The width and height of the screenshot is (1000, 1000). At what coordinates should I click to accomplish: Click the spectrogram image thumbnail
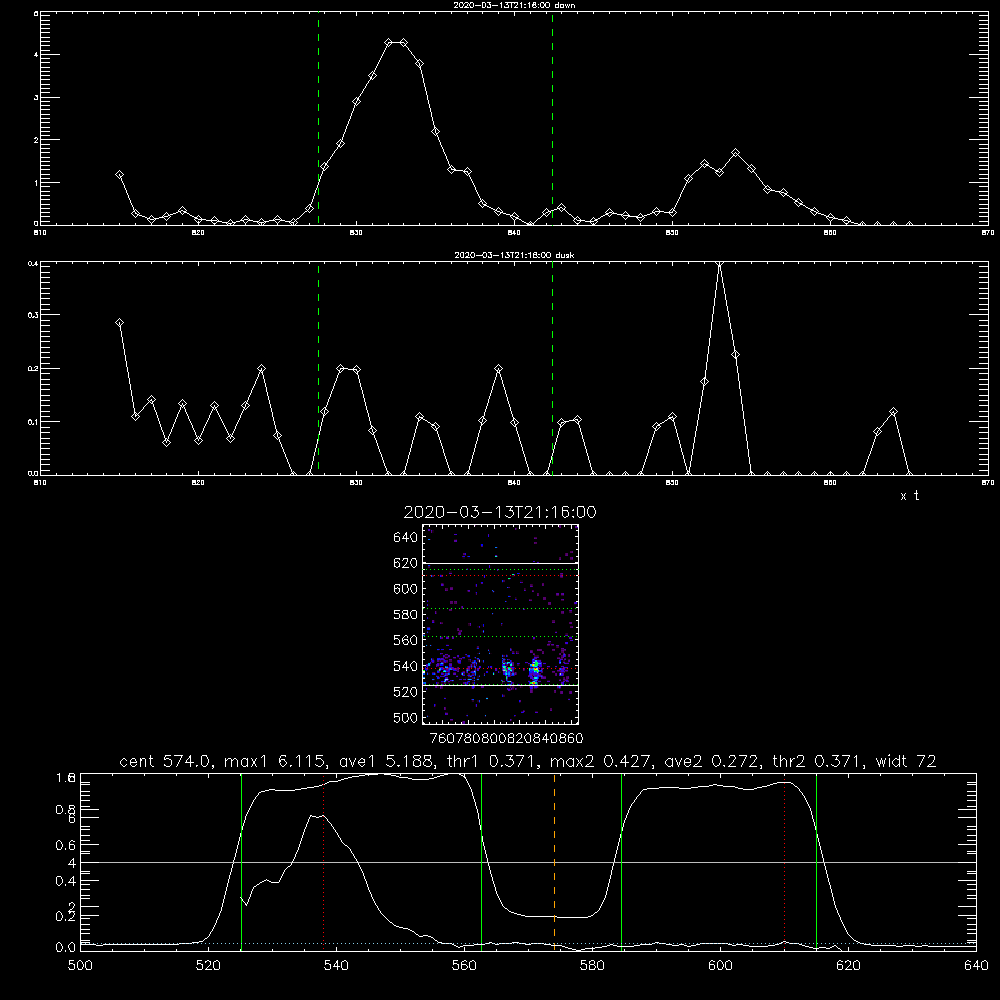pyautogui.click(x=501, y=624)
